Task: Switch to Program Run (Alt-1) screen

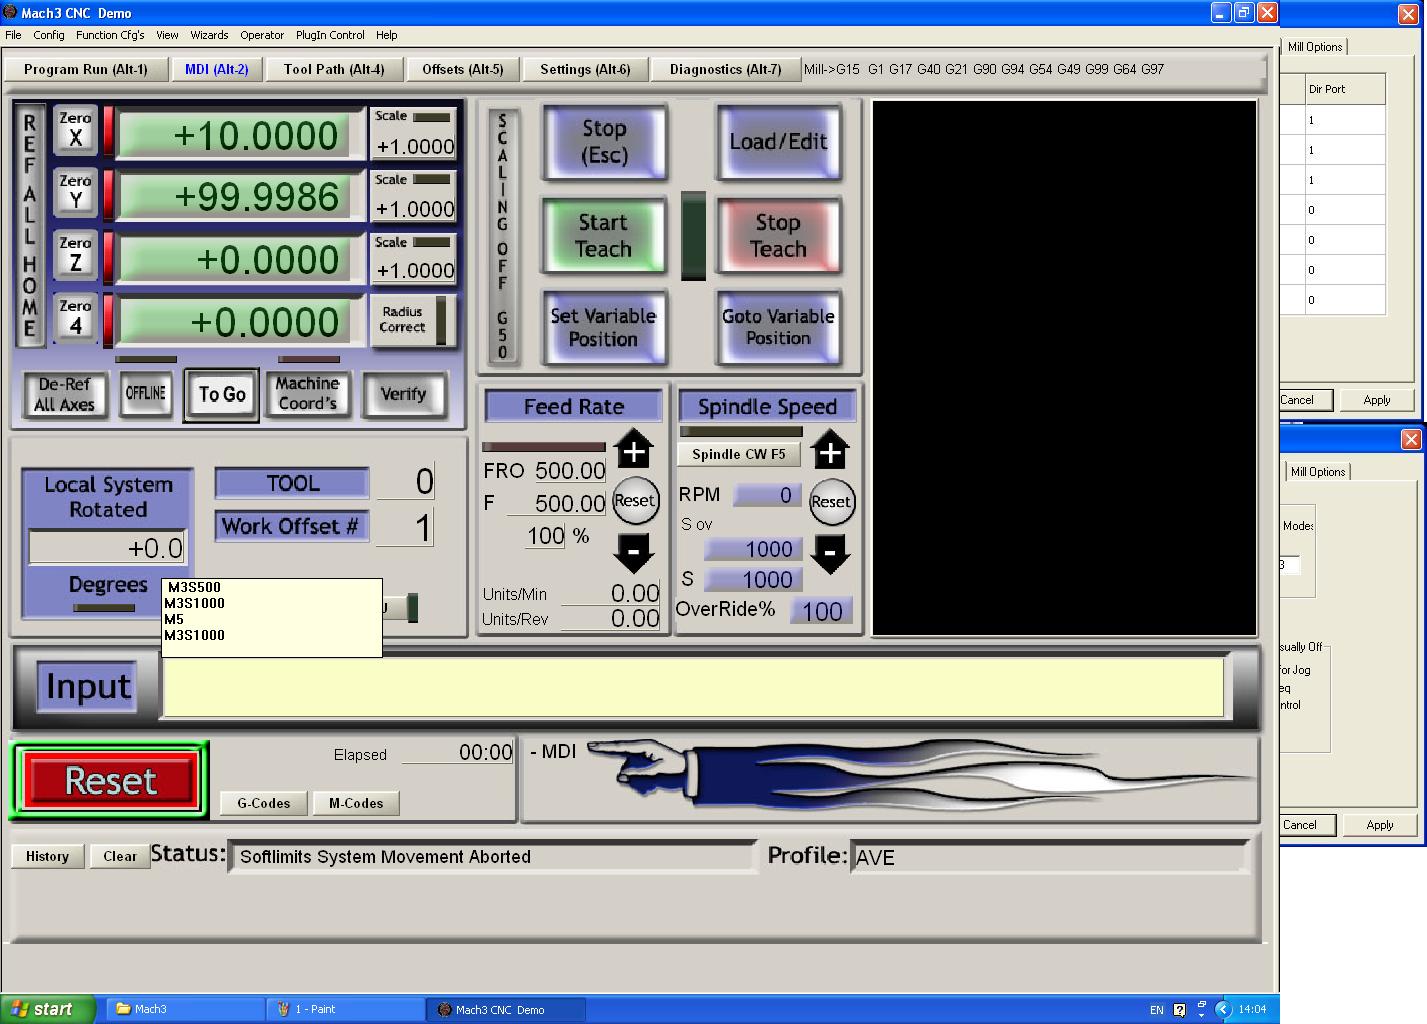Action: 86,69
